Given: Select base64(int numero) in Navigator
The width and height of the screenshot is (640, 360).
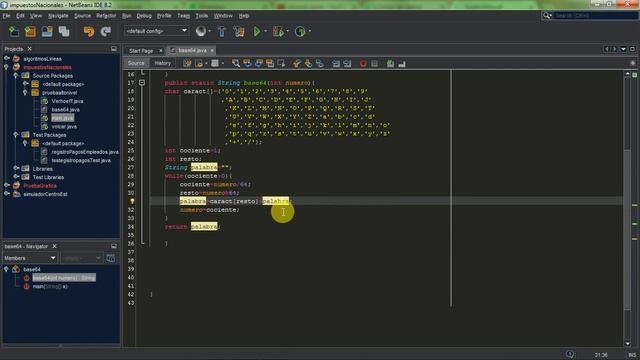Looking at the screenshot, I should click(x=64, y=278).
